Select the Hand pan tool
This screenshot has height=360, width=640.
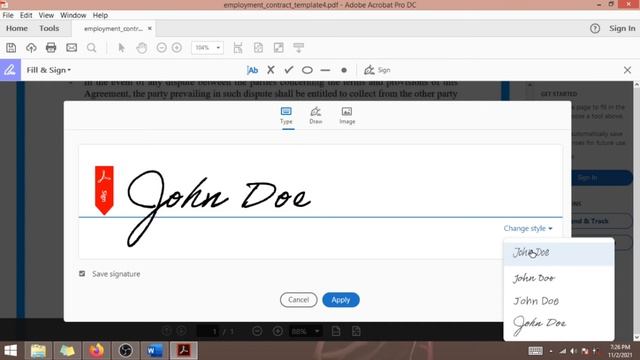(142, 48)
